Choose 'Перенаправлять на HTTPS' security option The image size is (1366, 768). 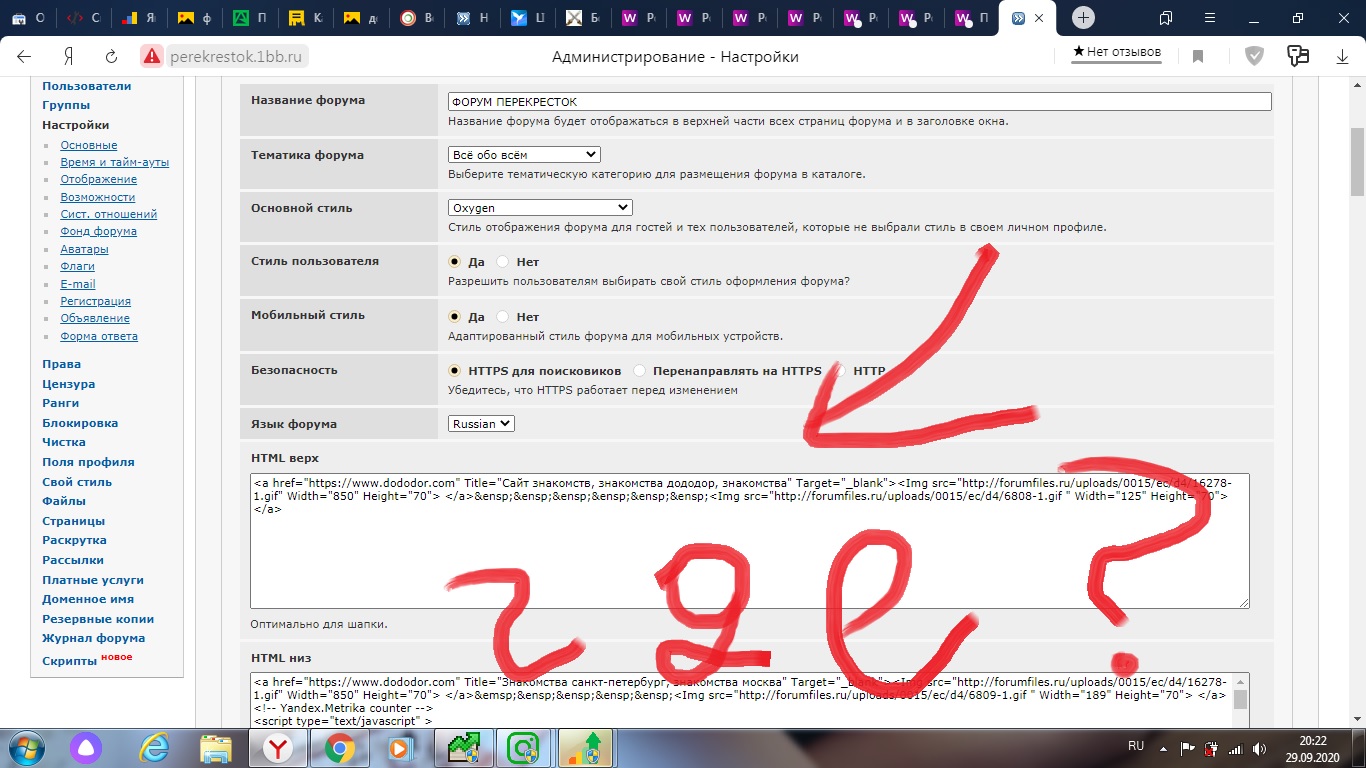tap(640, 371)
